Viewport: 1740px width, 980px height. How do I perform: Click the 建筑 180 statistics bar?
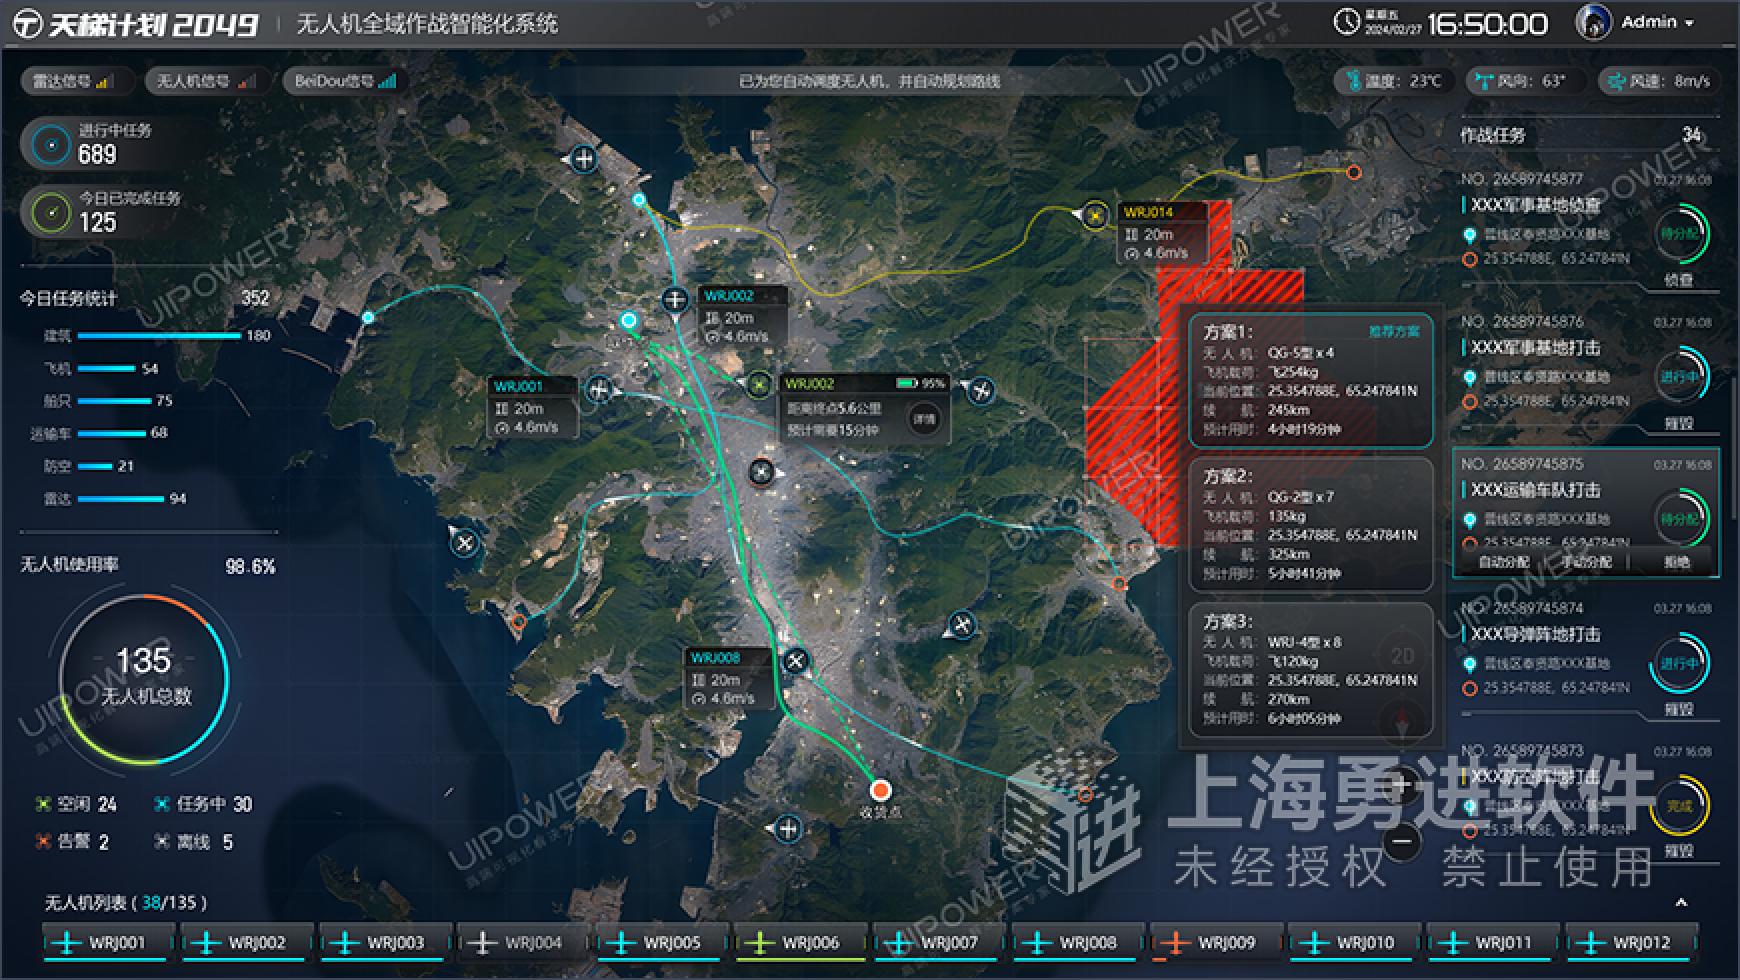click(x=157, y=336)
